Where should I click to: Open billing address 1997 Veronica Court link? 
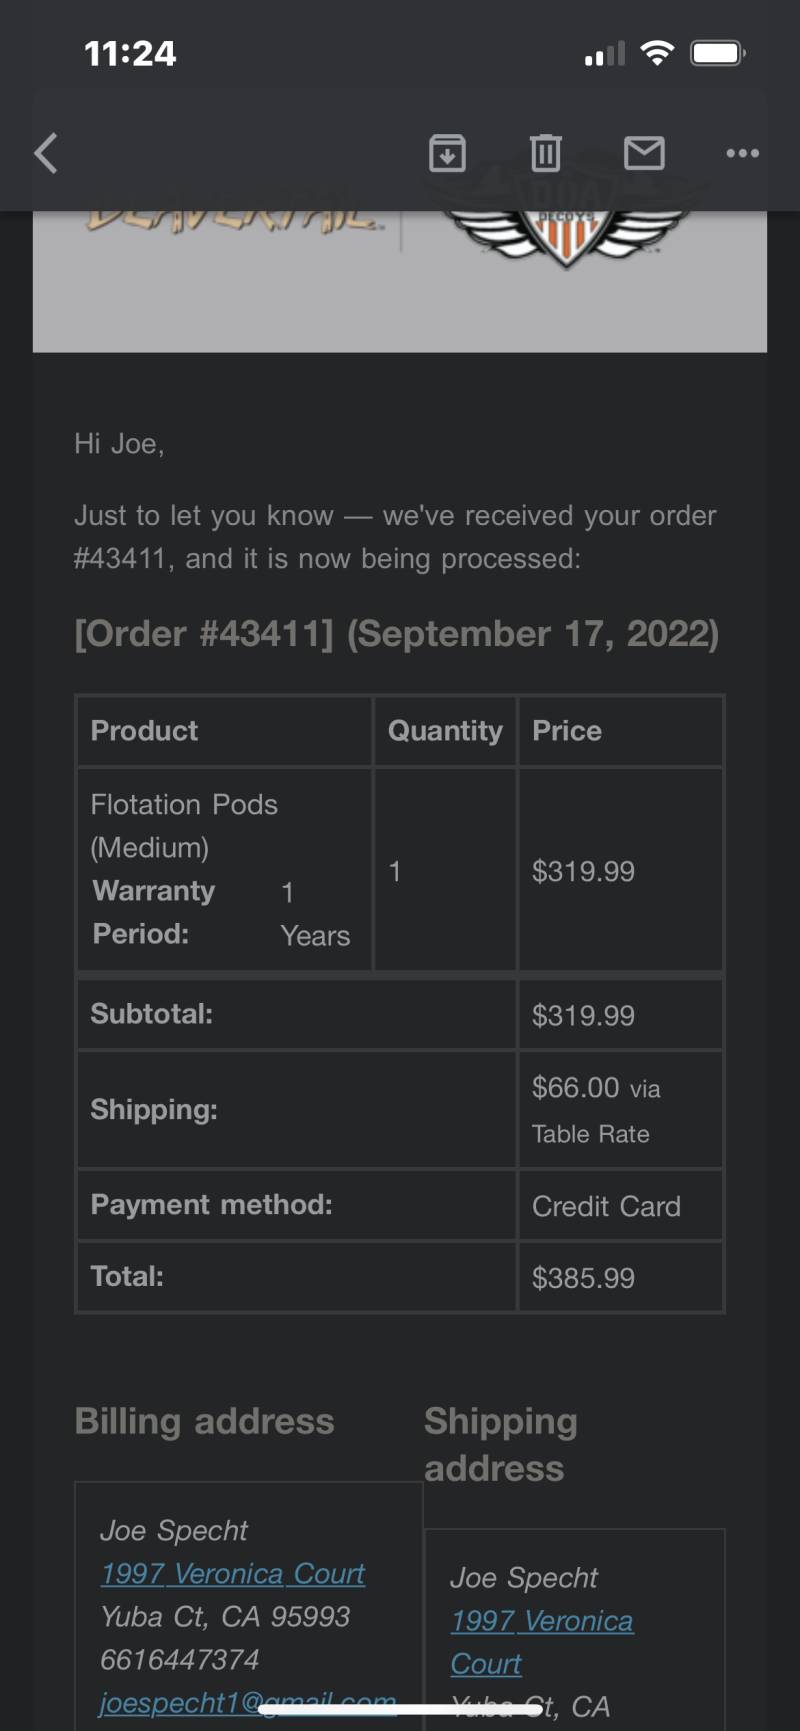tap(232, 1573)
